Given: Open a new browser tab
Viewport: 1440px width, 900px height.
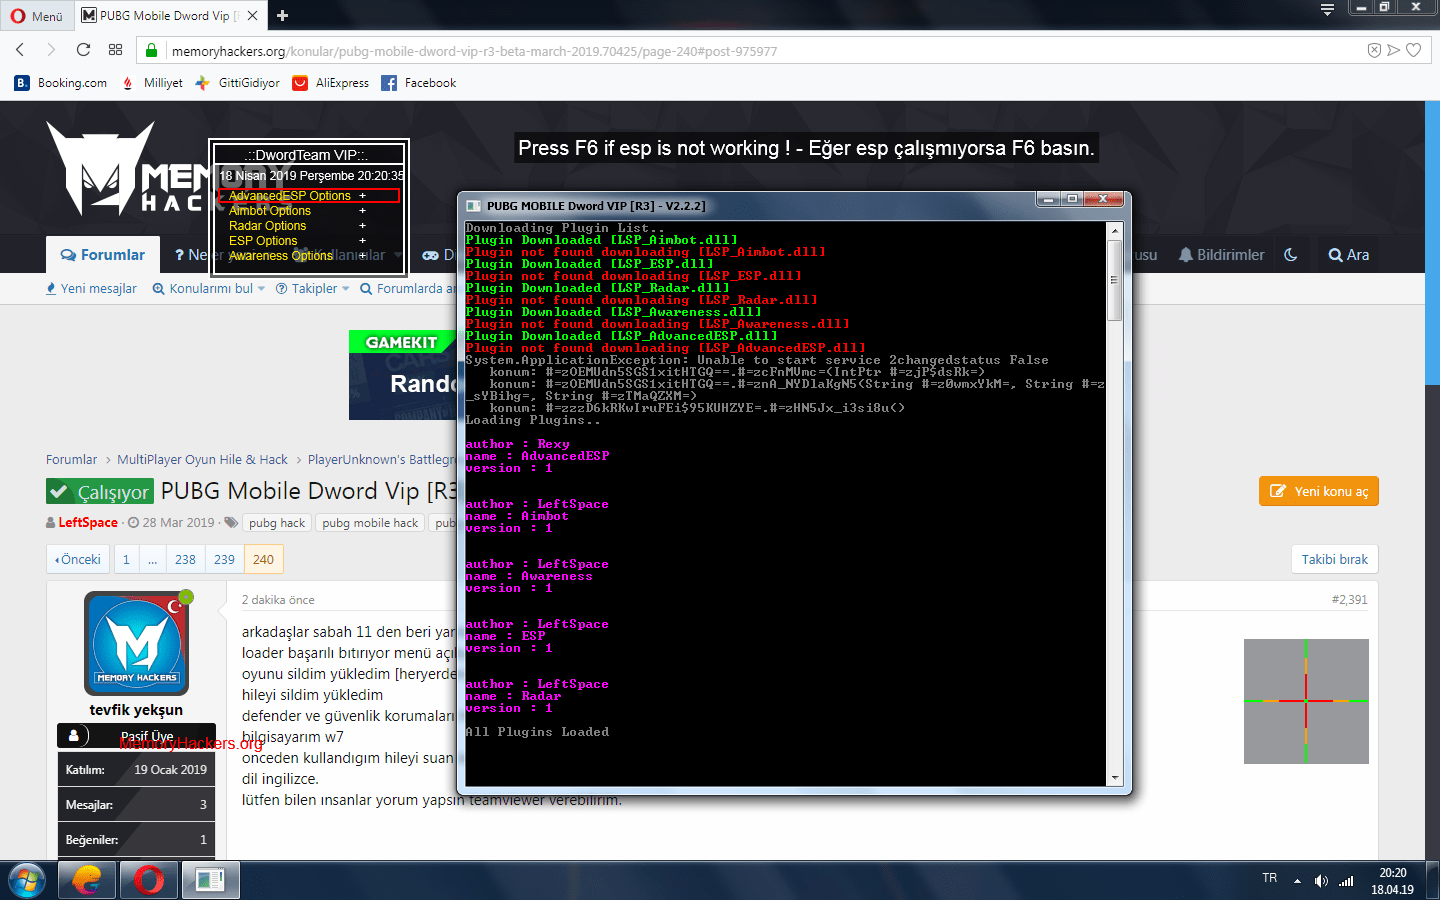Looking at the screenshot, I should 283,15.
